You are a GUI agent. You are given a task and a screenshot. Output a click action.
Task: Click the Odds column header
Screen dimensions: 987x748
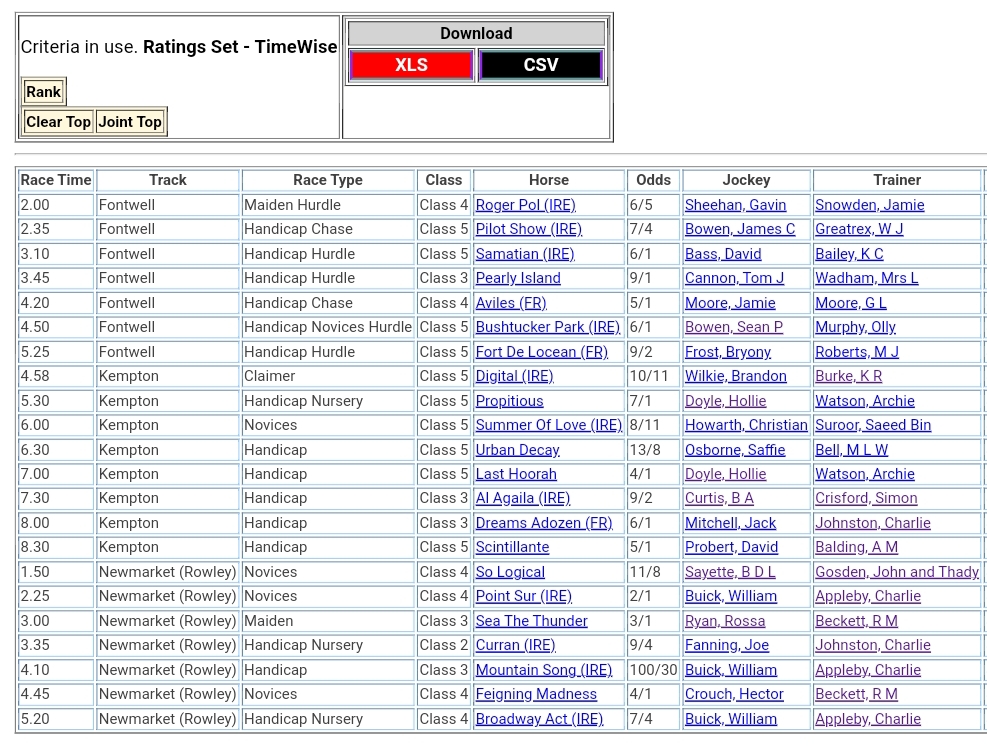point(653,180)
